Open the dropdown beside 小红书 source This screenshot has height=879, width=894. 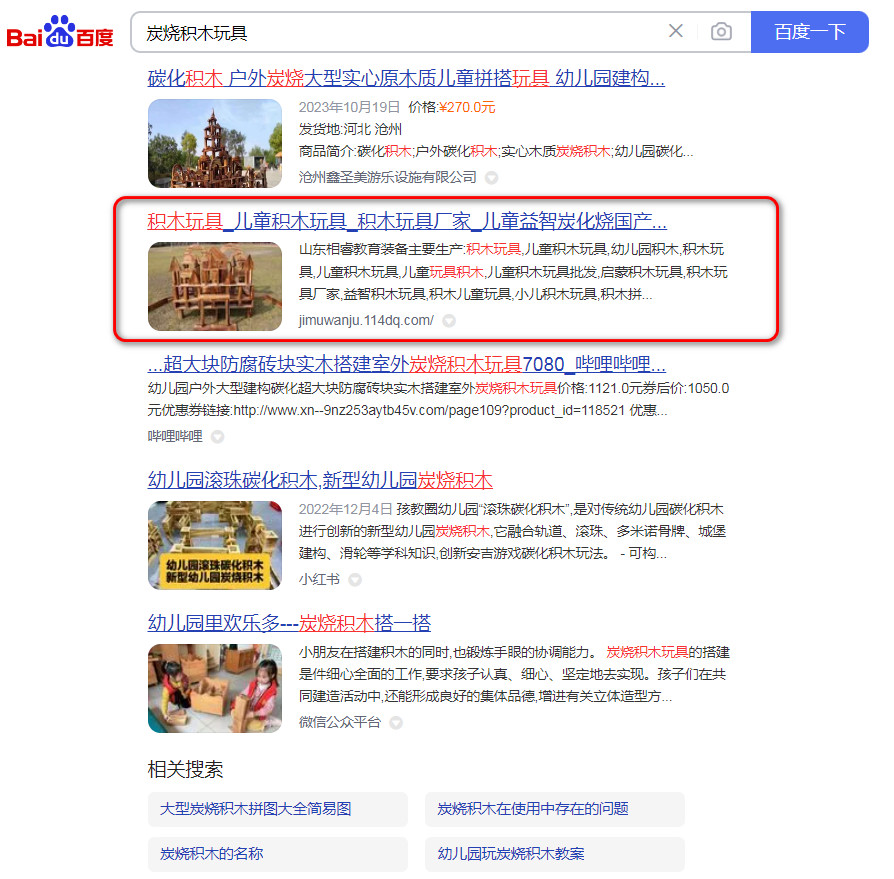(x=356, y=579)
